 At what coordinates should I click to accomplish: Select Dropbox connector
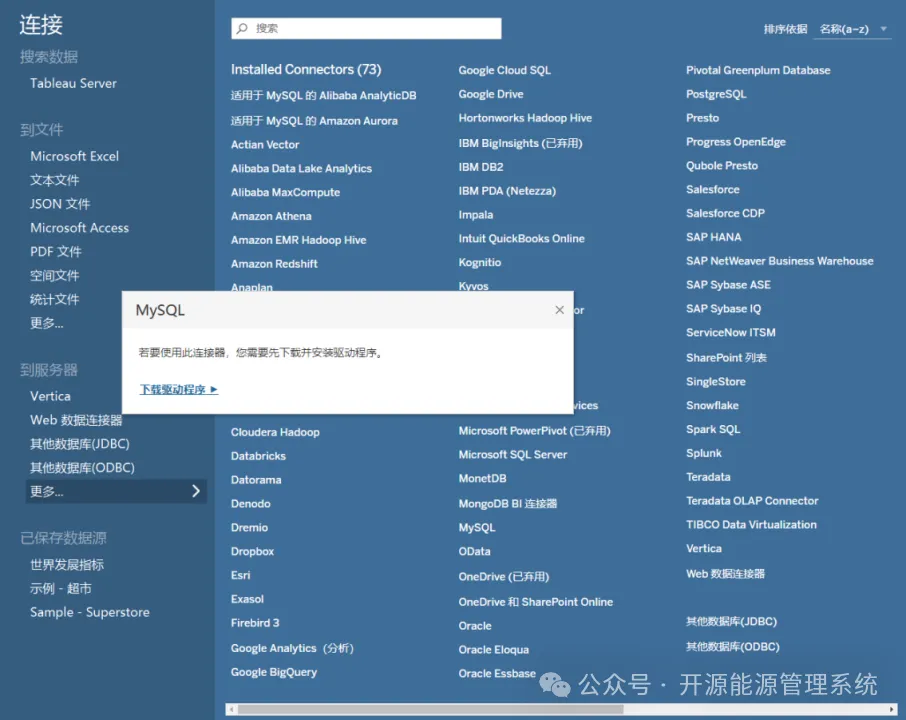253,551
